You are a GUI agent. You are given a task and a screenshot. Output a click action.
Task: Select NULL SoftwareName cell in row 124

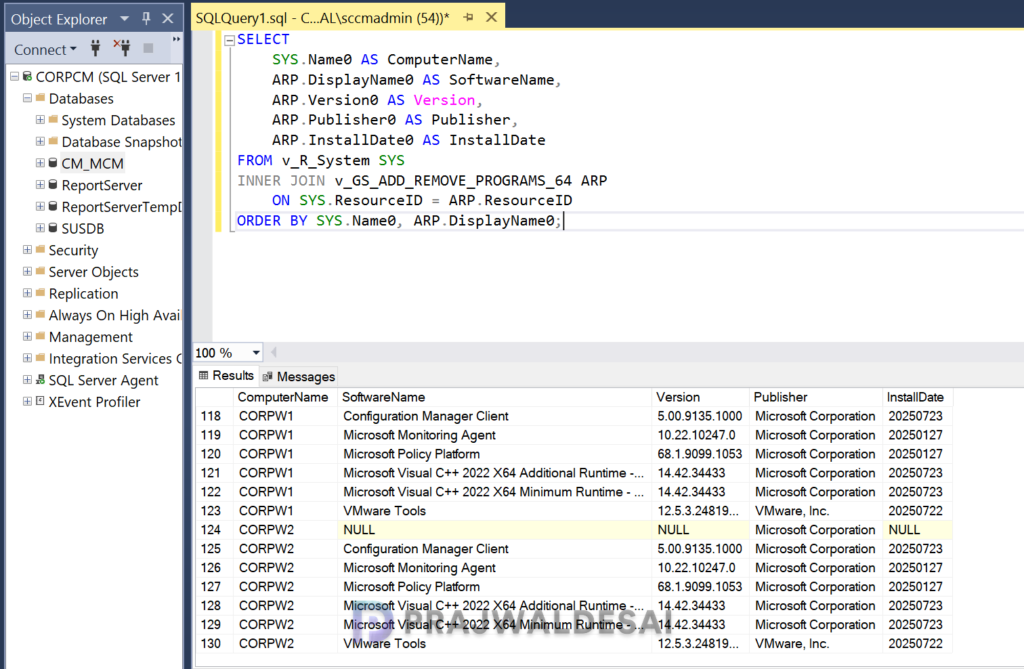(494, 530)
